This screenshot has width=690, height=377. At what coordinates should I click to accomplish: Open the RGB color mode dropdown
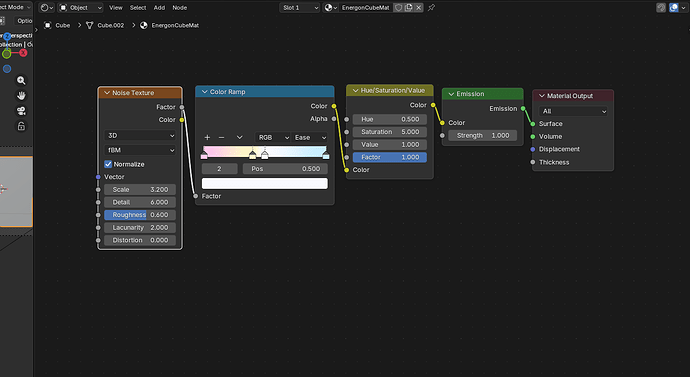(273, 138)
